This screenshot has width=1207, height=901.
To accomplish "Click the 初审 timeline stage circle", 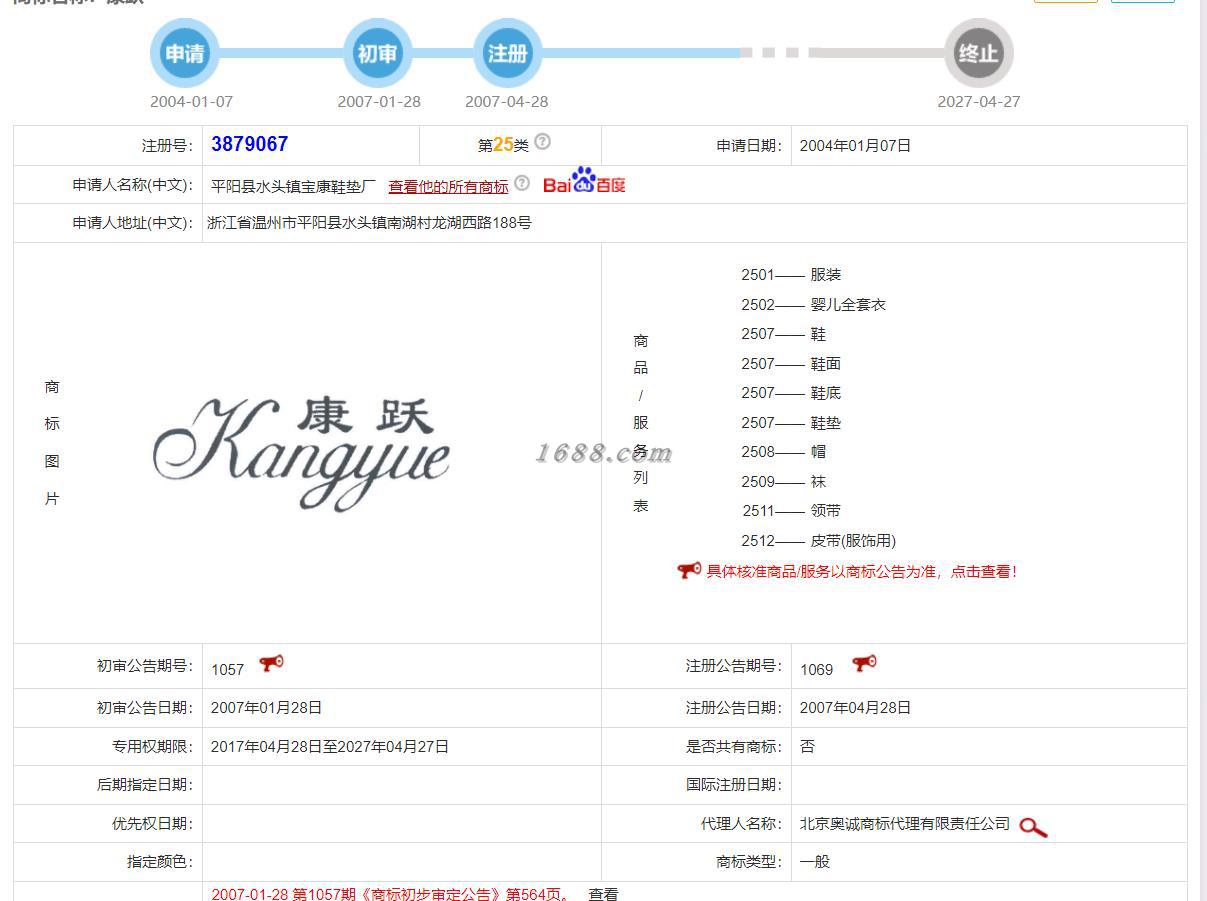I will click(377, 53).
